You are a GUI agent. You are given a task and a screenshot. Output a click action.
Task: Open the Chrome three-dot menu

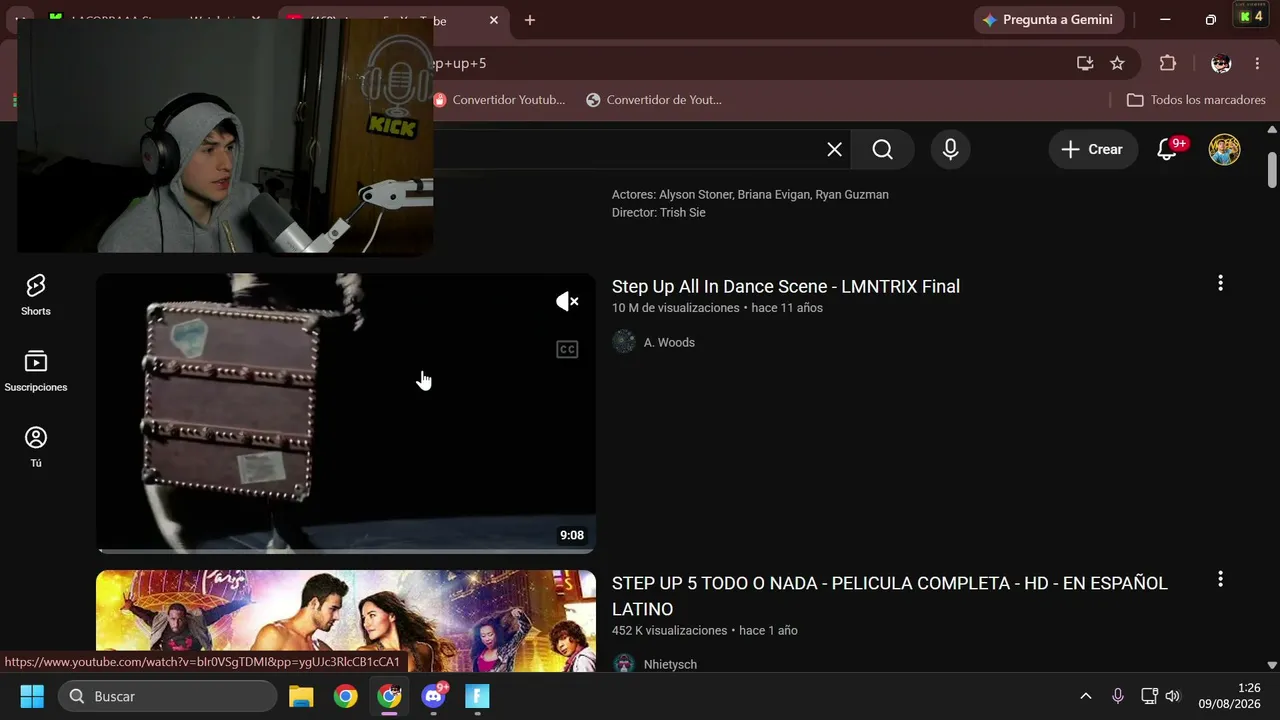(x=1257, y=63)
